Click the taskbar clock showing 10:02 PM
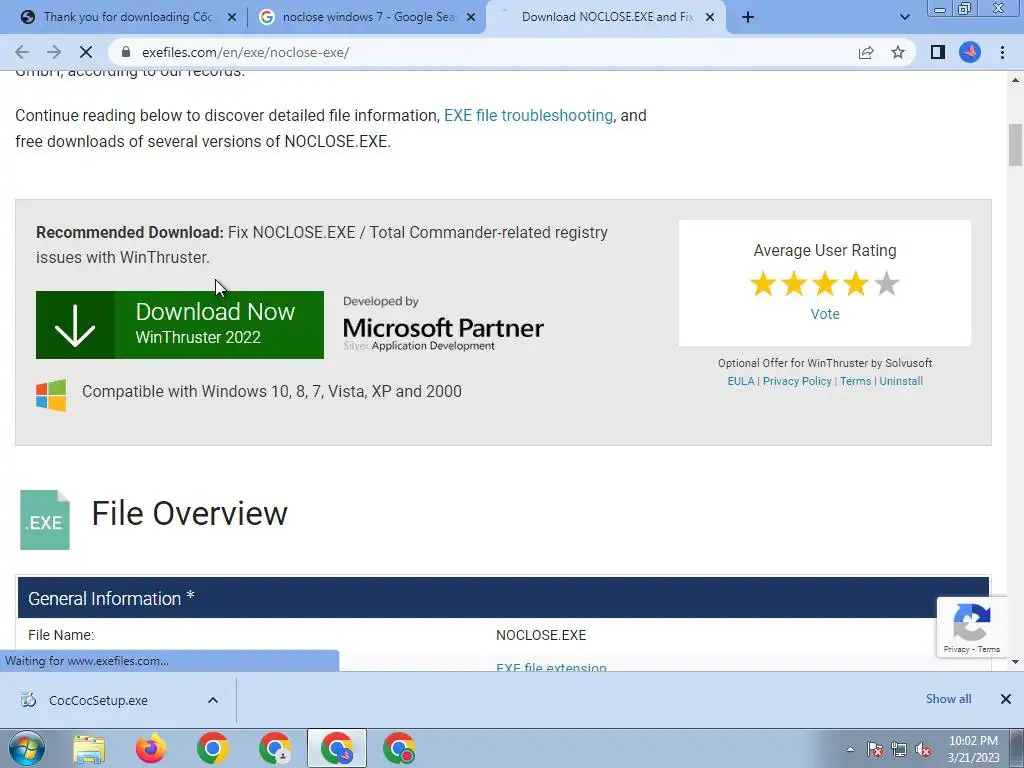Screen dimensions: 1024x768 point(974,749)
